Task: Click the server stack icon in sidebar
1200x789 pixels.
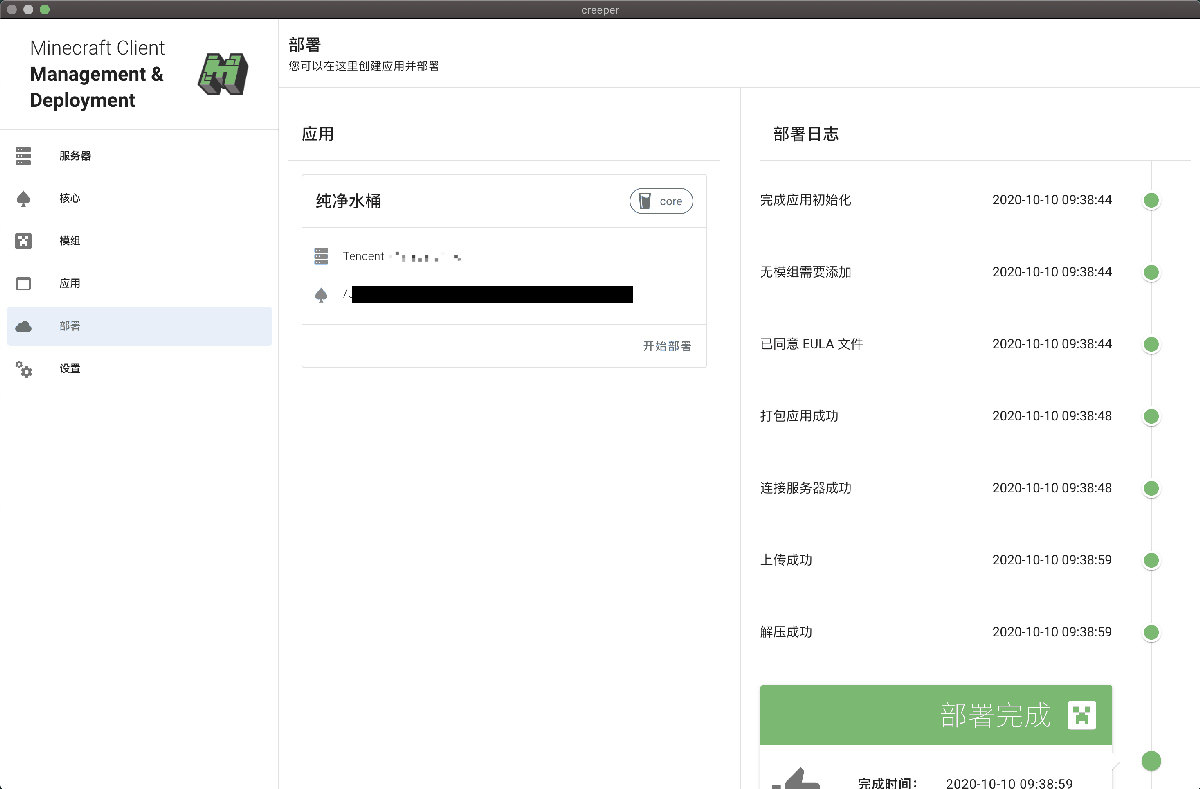Action: click(x=24, y=156)
